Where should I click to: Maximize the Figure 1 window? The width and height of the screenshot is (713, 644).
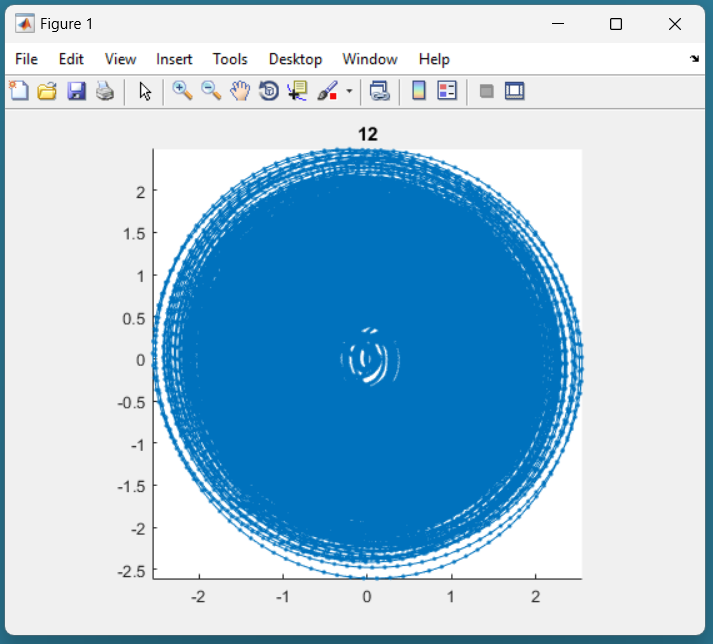pyautogui.click(x=616, y=24)
